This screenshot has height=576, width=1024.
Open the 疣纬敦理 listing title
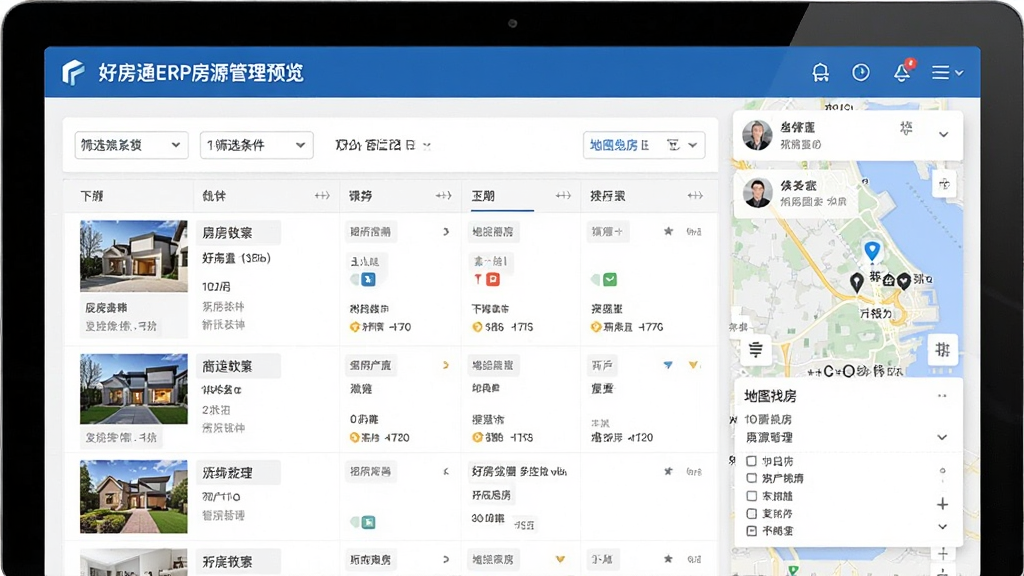(x=227, y=473)
